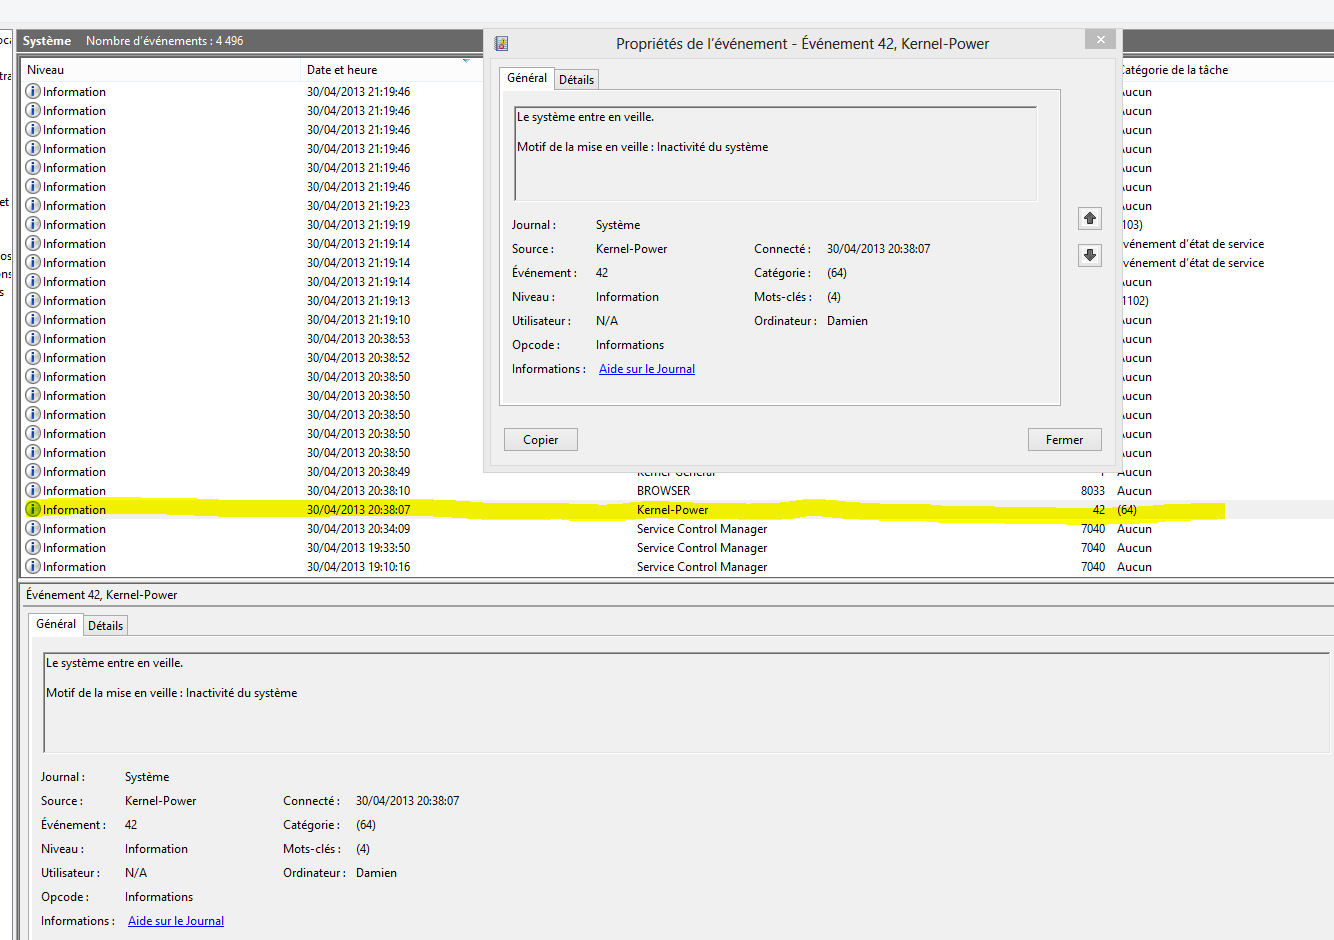The height and width of the screenshot is (940, 1334).
Task: Select the BROWSER event 8033 row
Action: pos(663,491)
